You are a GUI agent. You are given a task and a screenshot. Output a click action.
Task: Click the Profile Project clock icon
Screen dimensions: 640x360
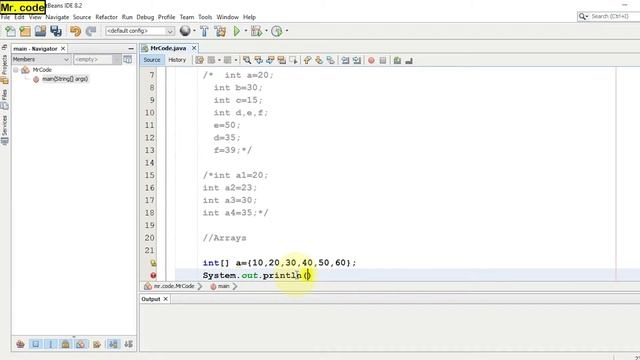pyautogui.click(x=277, y=31)
